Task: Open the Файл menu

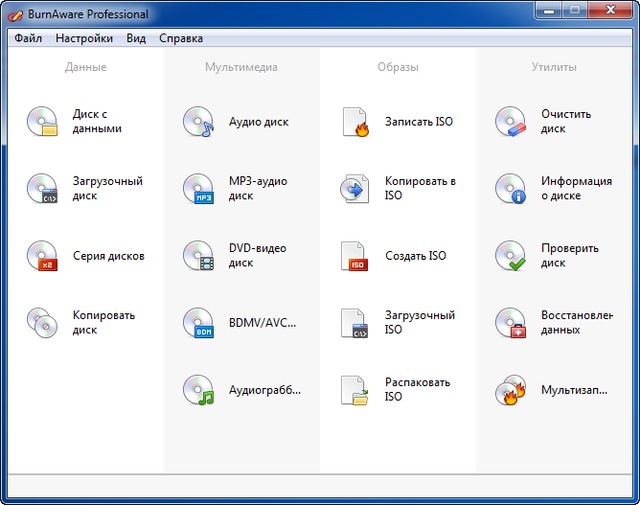Action: point(28,38)
